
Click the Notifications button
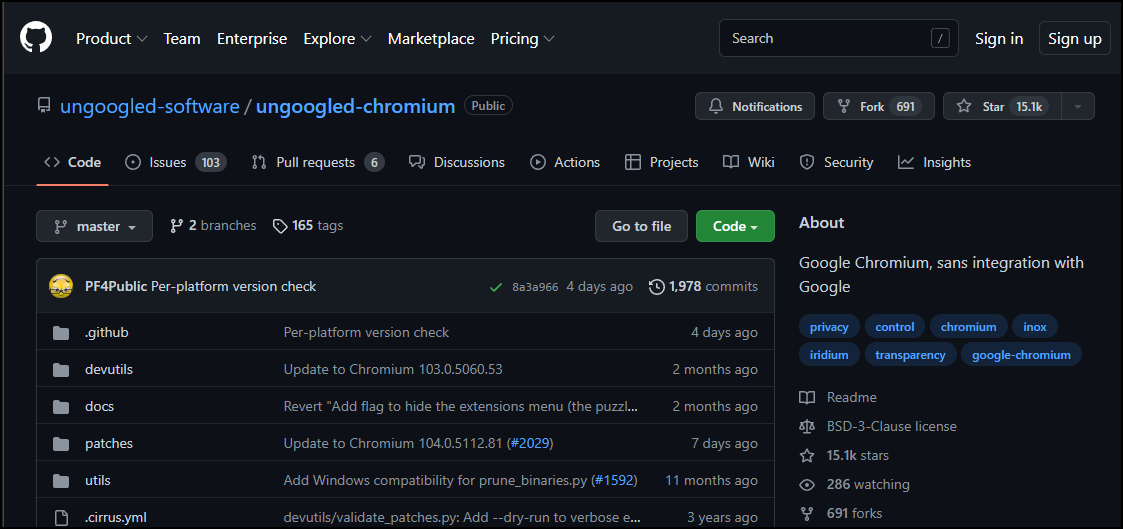(755, 107)
